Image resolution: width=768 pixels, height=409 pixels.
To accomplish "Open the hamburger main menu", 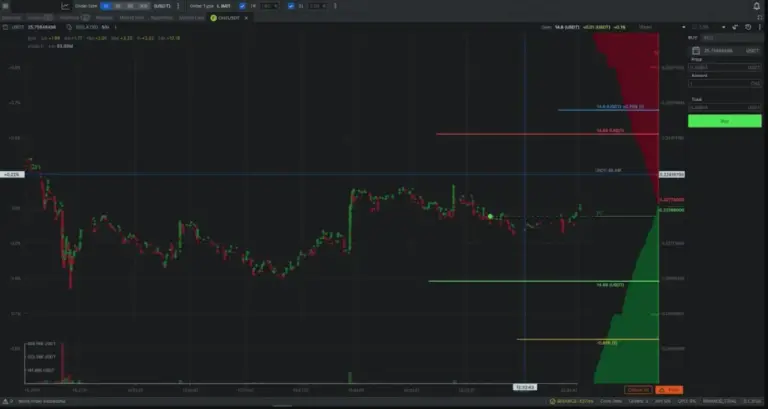I will coord(5,6).
